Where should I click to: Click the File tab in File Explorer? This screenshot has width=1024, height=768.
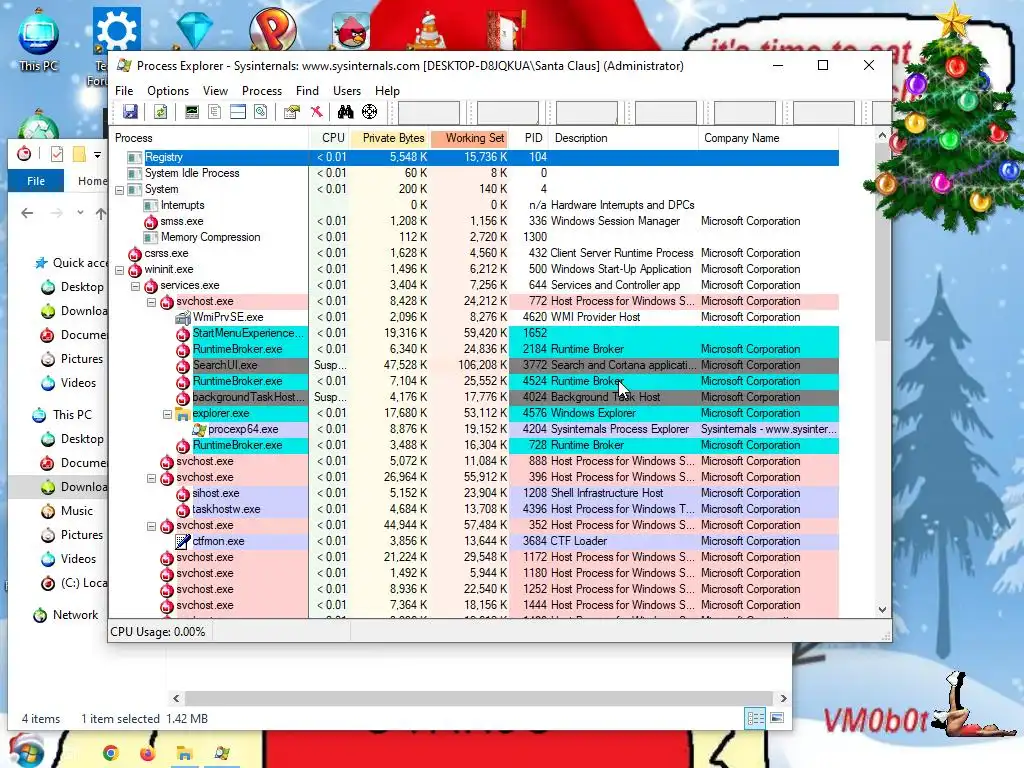coord(36,181)
